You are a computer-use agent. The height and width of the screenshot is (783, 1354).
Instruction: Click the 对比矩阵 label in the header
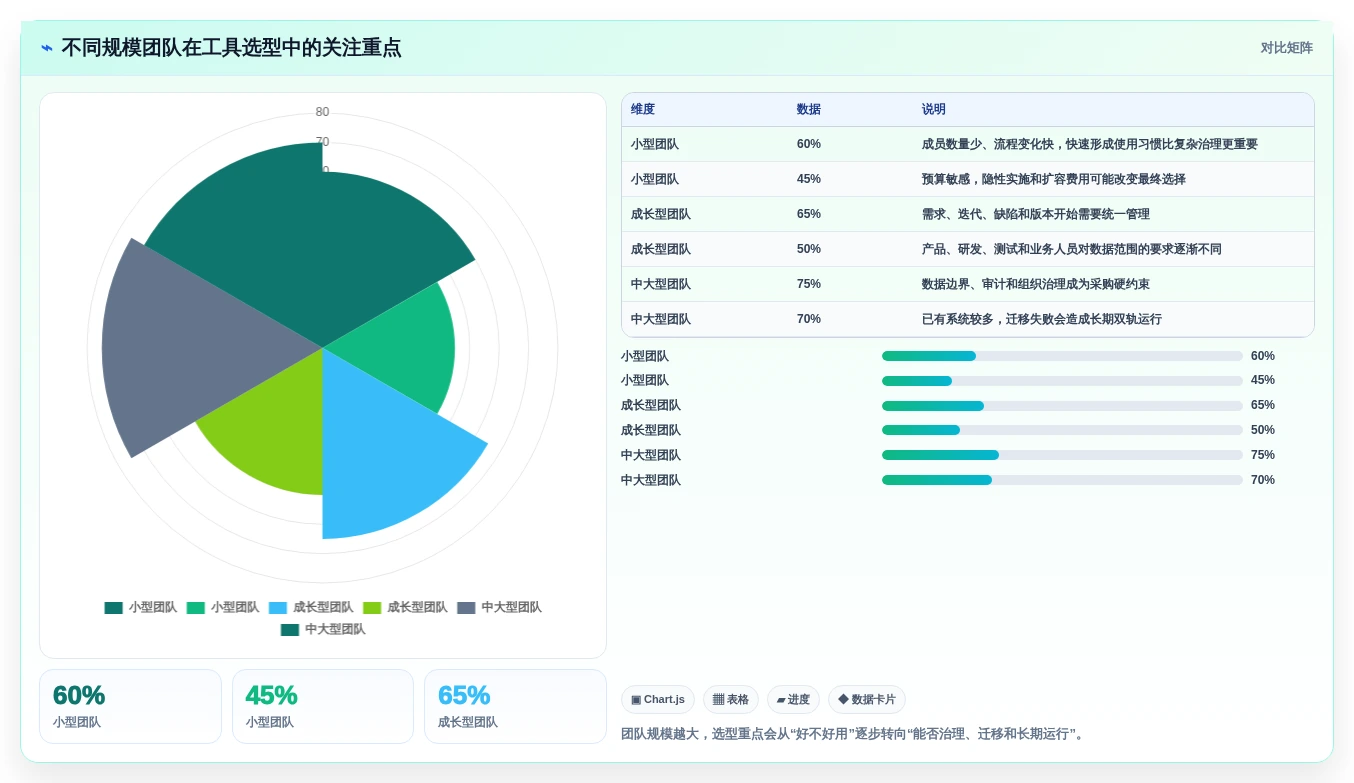(1286, 48)
